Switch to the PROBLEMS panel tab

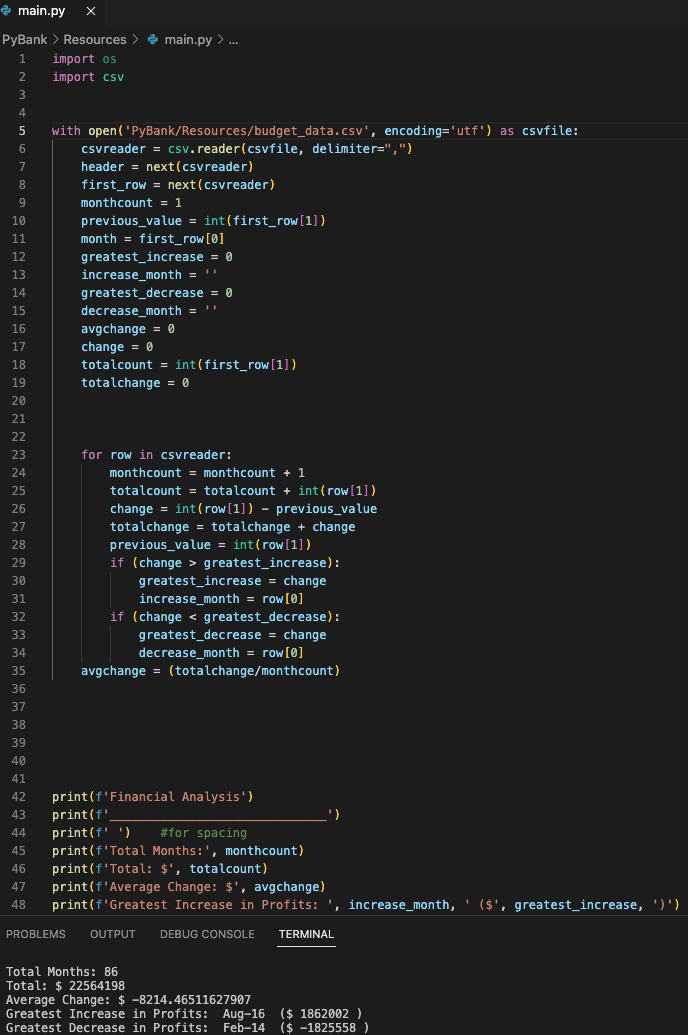pos(36,934)
